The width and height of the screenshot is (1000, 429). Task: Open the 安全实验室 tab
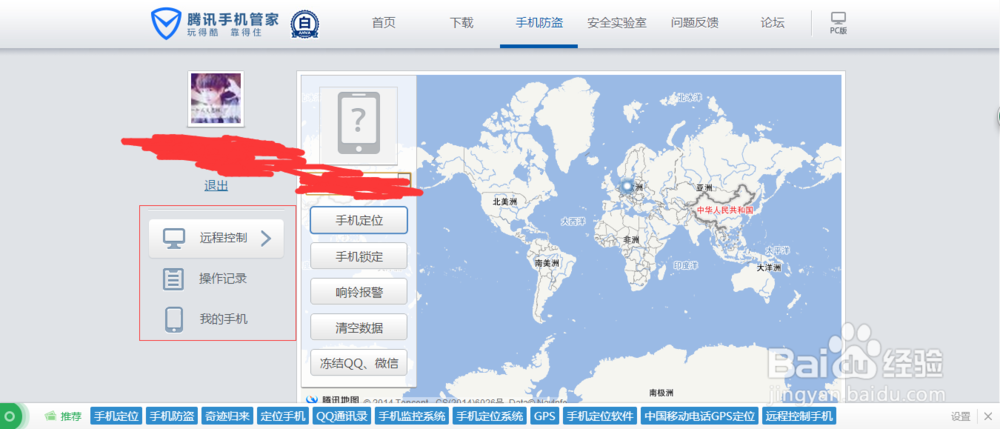pos(617,24)
